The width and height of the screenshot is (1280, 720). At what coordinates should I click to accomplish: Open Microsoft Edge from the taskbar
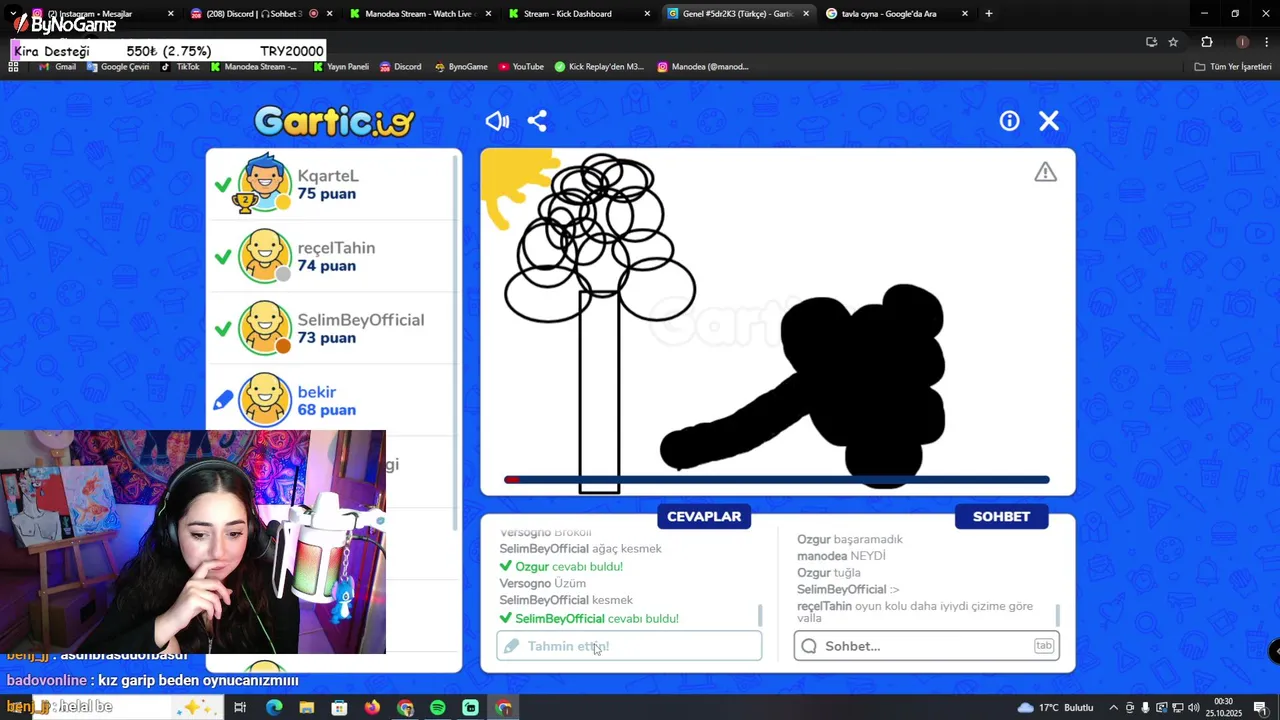coord(274,708)
